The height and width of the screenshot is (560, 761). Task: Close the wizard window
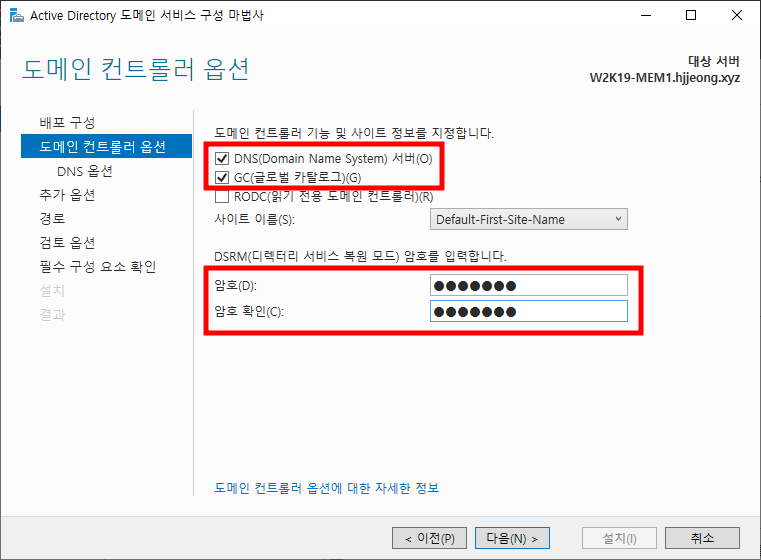pos(737,16)
